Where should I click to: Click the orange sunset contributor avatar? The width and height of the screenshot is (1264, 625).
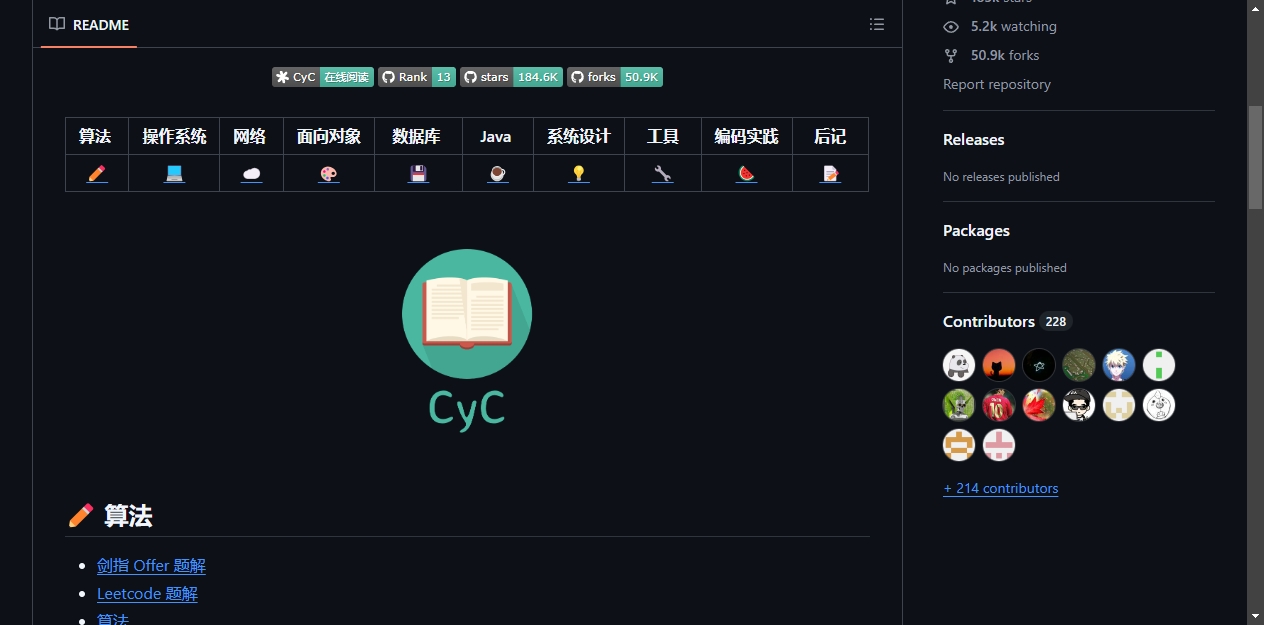click(999, 365)
